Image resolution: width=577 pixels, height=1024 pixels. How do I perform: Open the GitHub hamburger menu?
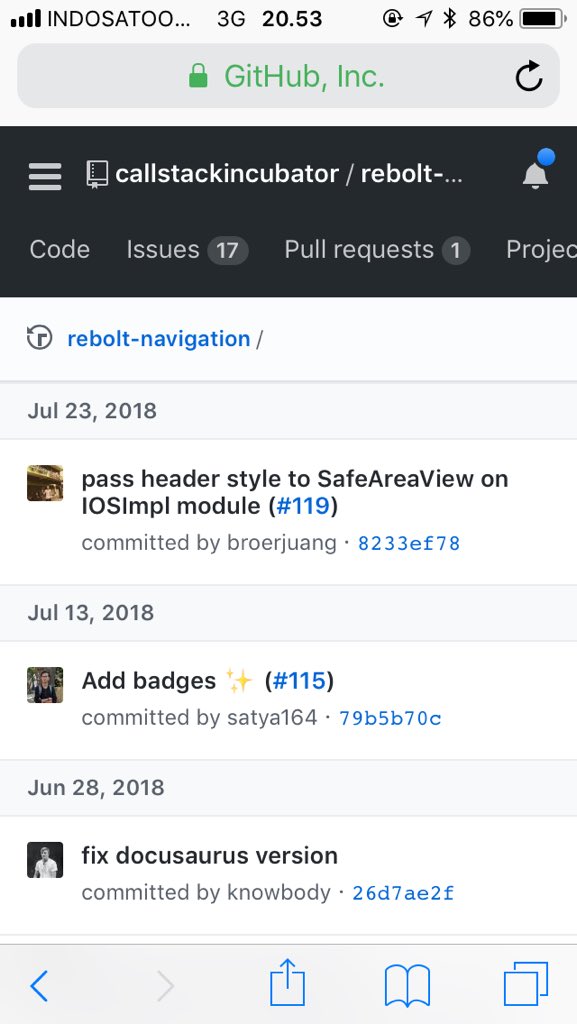45,176
